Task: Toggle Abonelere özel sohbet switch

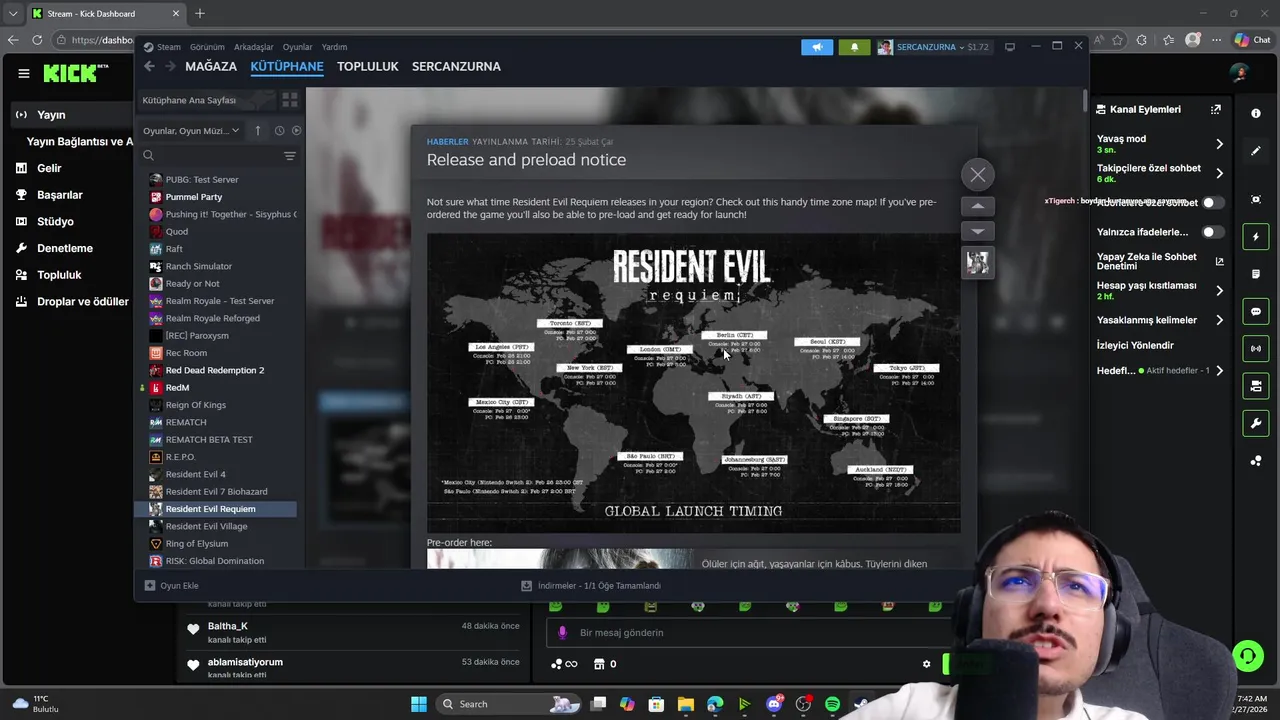Action: coord(1213,202)
